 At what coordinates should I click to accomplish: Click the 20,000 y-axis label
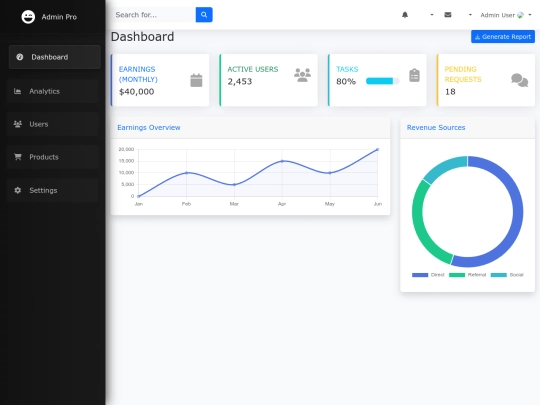pos(126,149)
